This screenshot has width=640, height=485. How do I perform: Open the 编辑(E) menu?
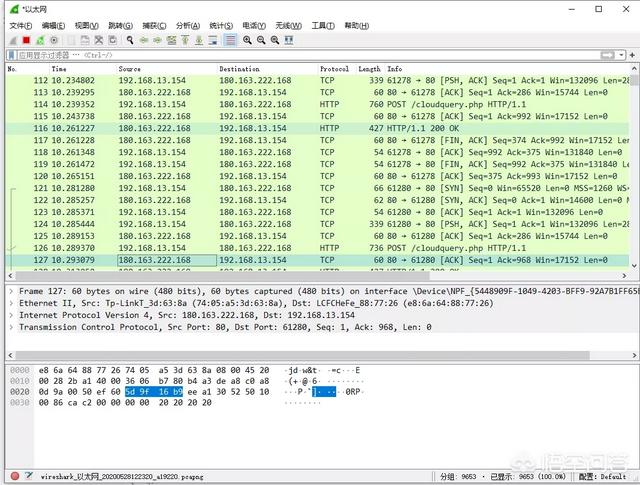53,26
